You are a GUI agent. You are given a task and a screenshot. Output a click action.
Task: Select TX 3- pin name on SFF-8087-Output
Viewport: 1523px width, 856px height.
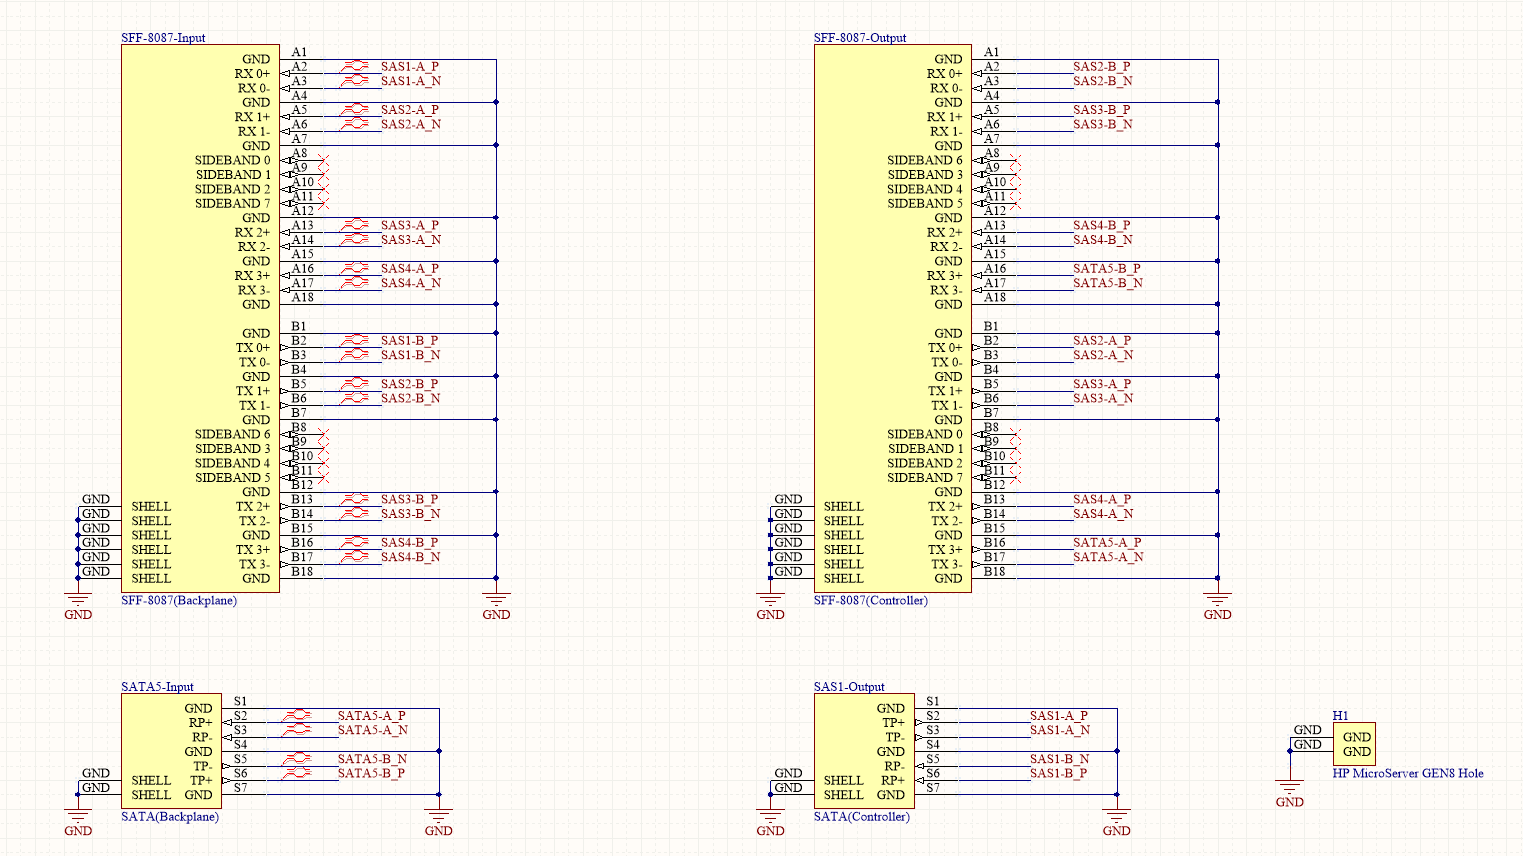pos(945,564)
